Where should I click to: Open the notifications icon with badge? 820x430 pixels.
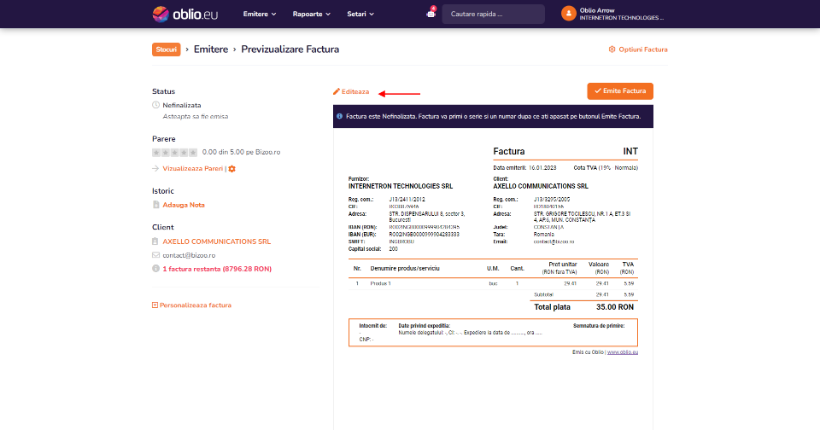(x=431, y=13)
